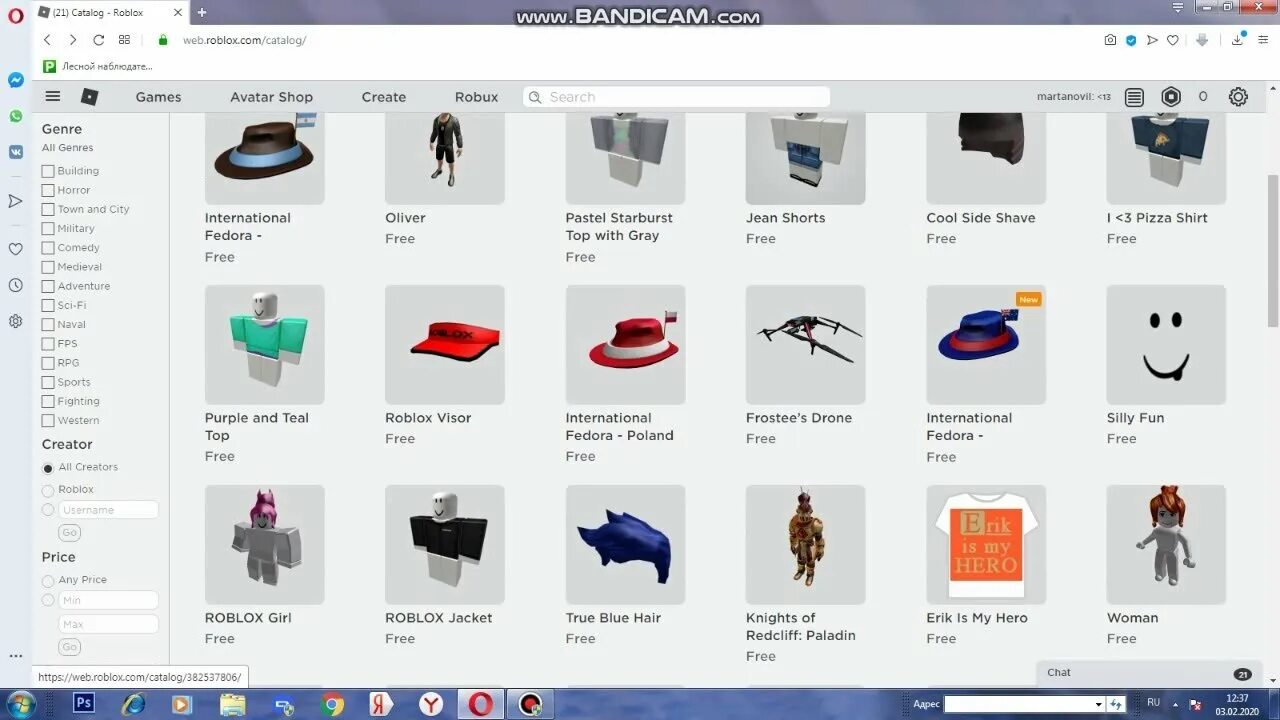Click the Roblox search field

(x=677, y=97)
